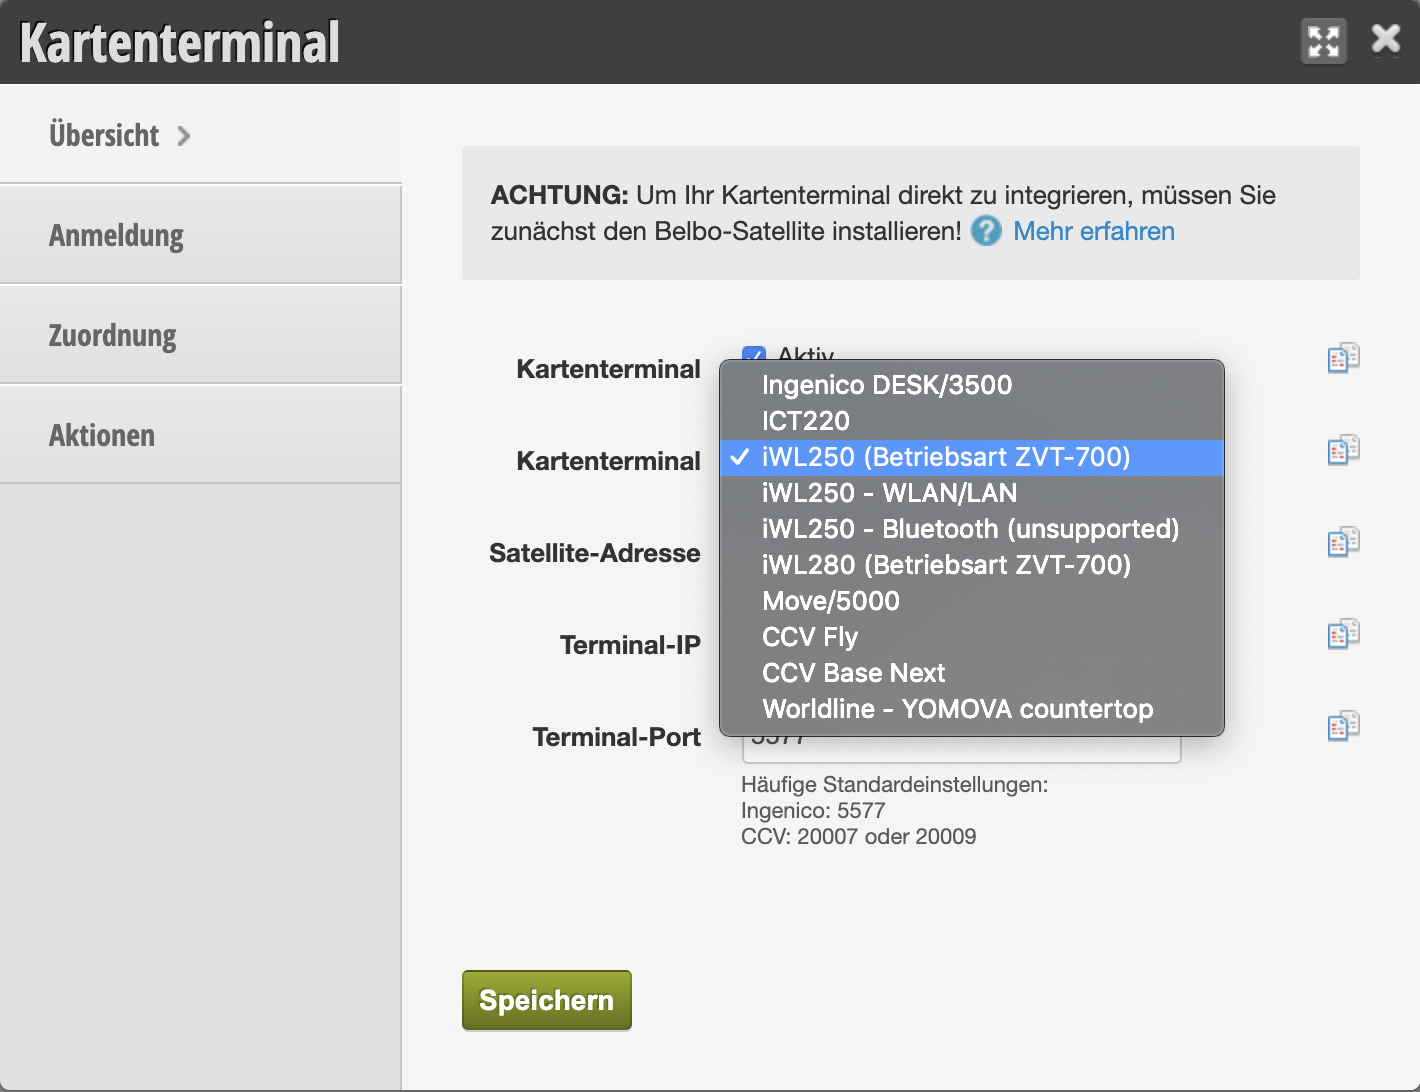This screenshot has width=1420, height=1092.
Task: Click the copy icon beside the Aktiv row
Action: (x=1343, y=358)
